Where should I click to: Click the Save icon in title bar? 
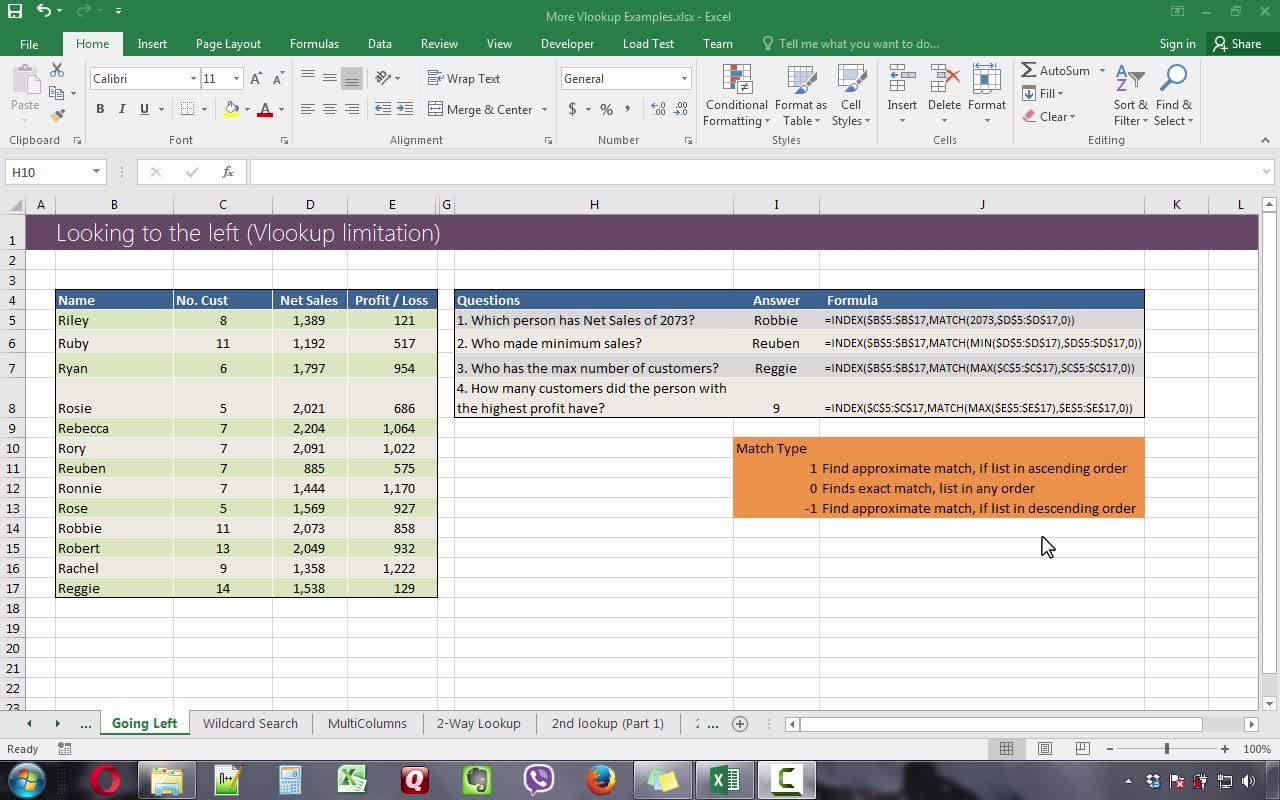click(x=15, y=11)
